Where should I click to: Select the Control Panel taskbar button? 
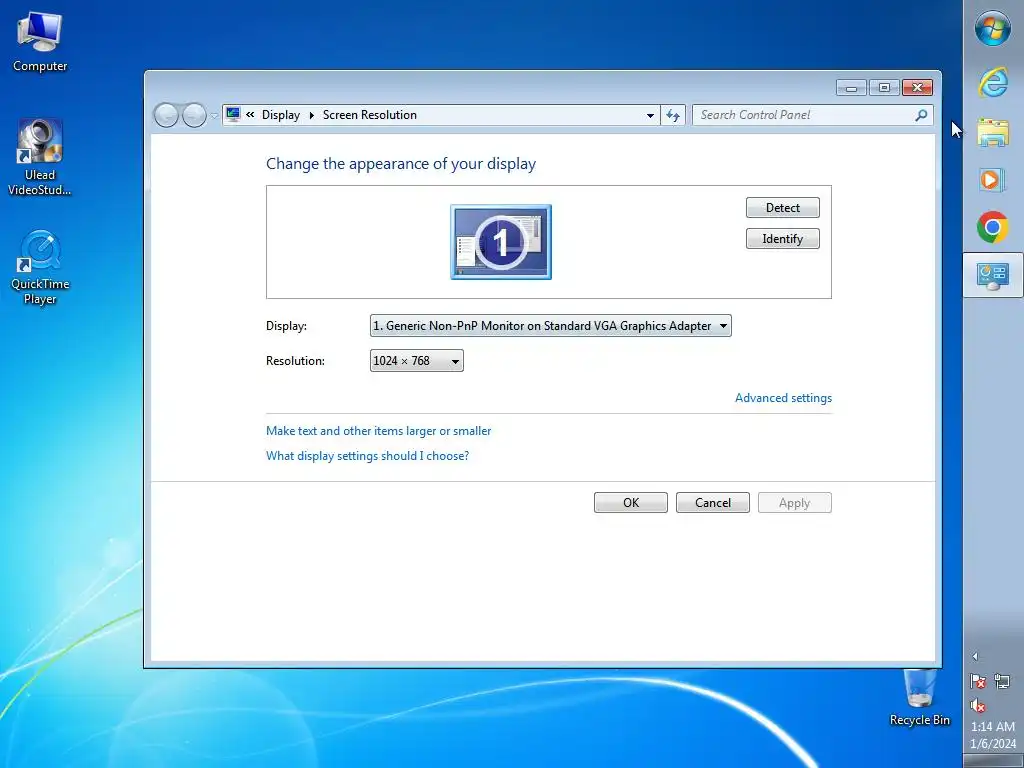(x=993, y=275)
